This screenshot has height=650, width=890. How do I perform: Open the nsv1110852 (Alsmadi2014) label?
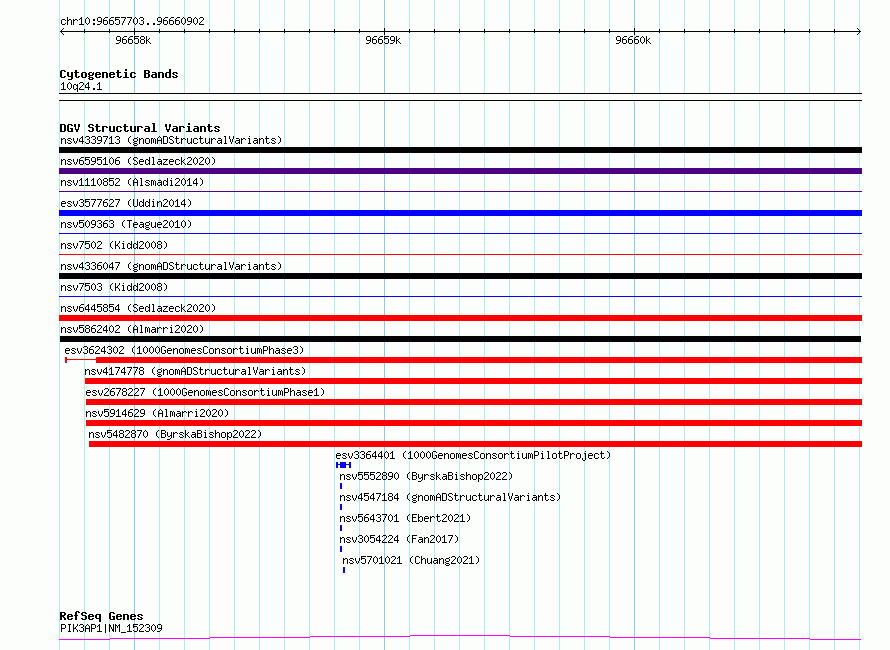(132, 182)
